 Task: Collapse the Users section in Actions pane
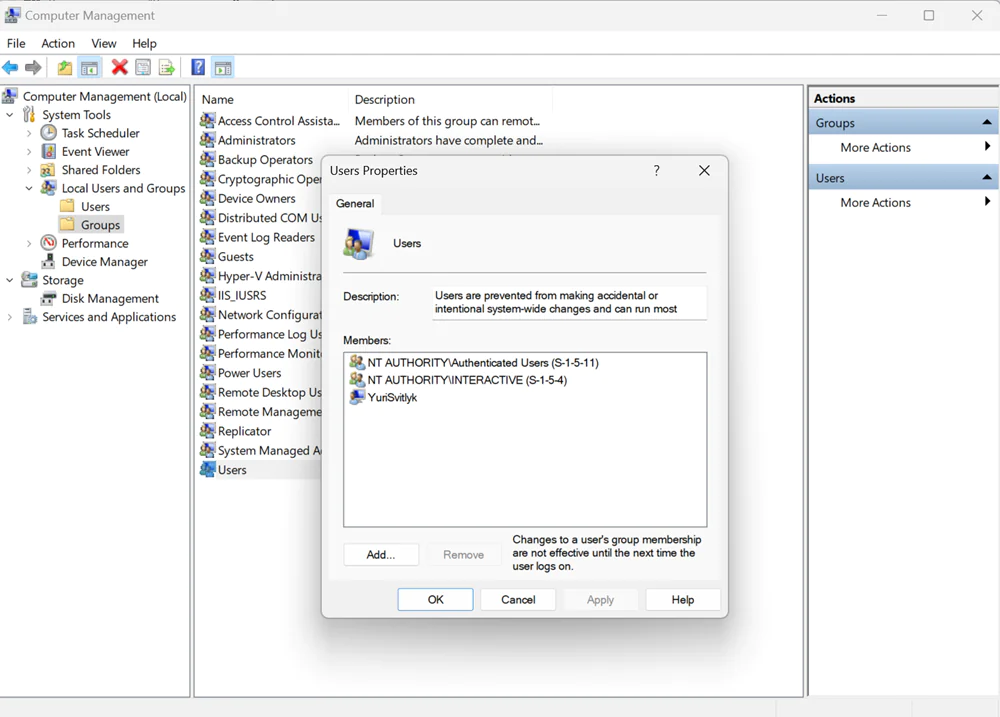coord(987,177)
